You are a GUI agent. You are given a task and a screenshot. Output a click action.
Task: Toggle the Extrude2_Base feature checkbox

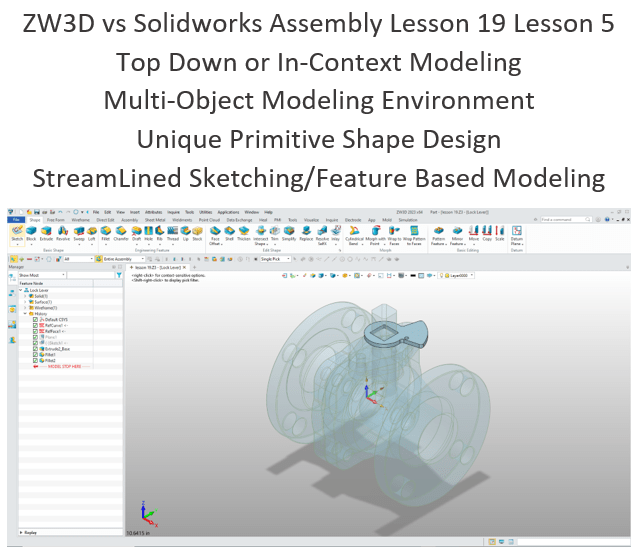(35, 349)
